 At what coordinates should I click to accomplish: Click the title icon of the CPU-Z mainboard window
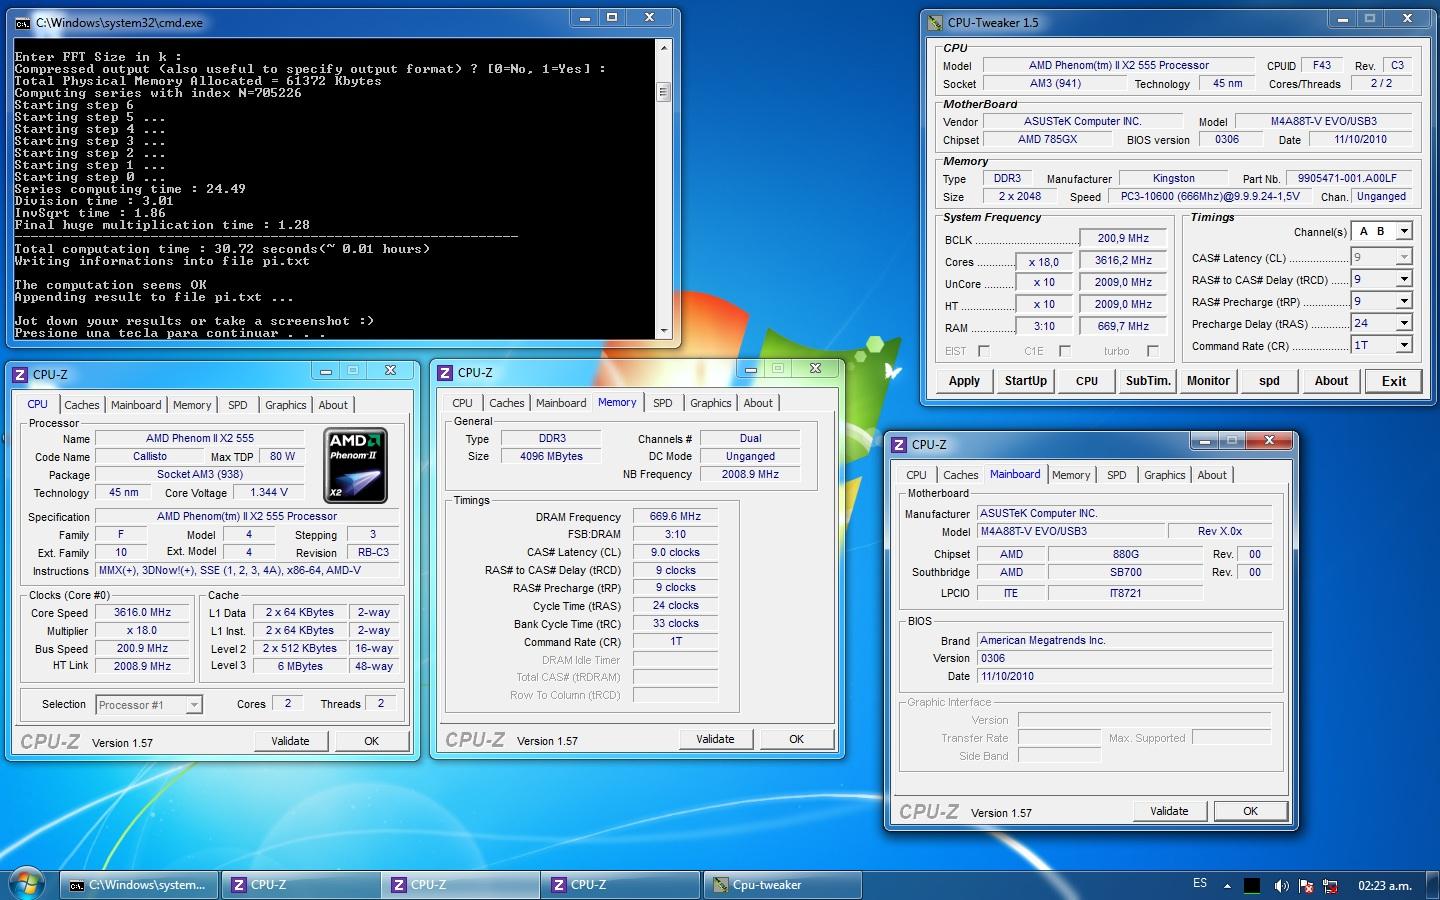point(899,444)
